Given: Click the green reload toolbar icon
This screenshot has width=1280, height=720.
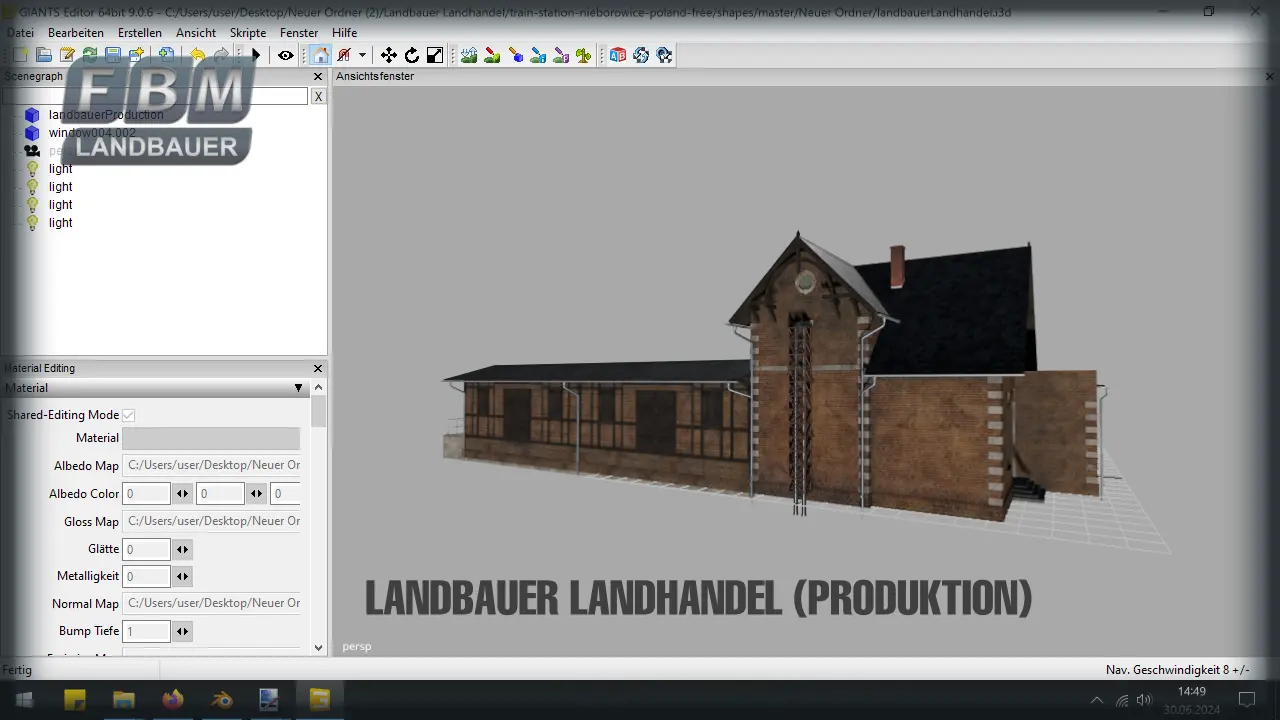Looking at the screenshot, I should (90, 55).
